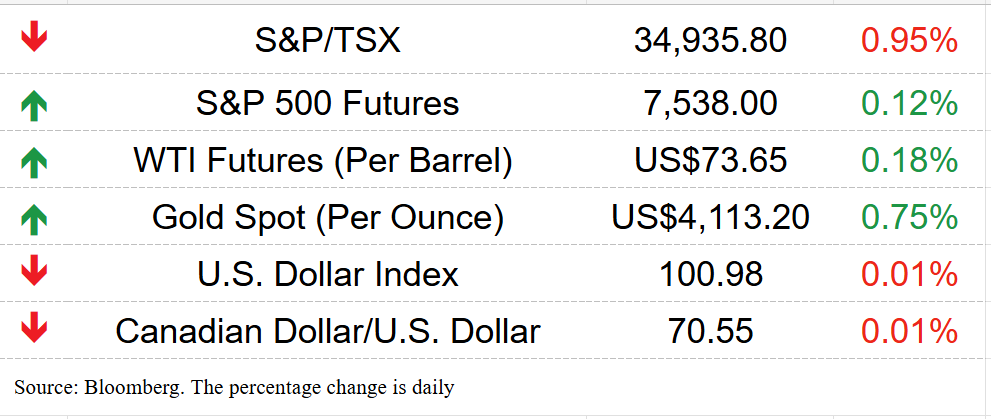Click the US$4,113.20 gold price
The height and width of the screenshot is (419, 991).
click(x=710, y=218)
